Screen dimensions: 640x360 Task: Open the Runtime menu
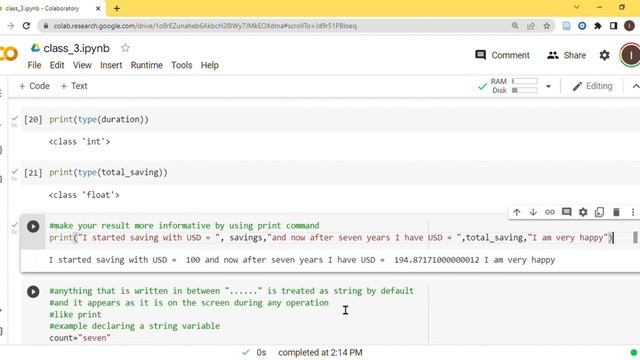(x=147, y=65)
